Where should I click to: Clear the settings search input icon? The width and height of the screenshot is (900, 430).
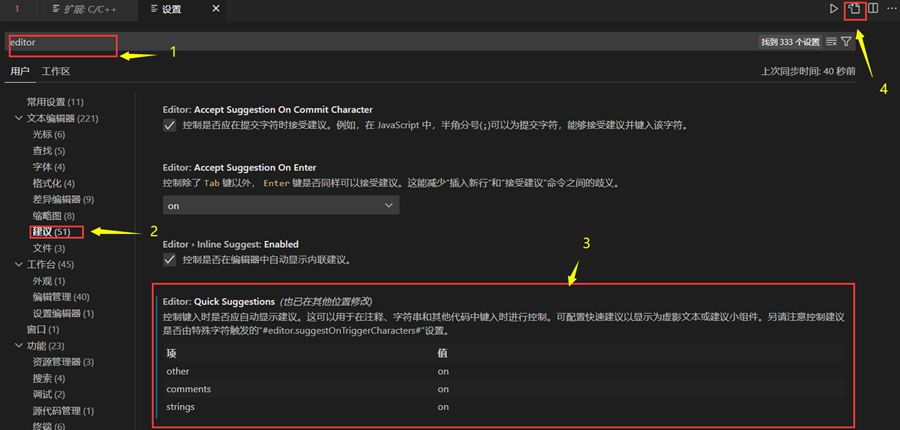(x=831, y=42)
